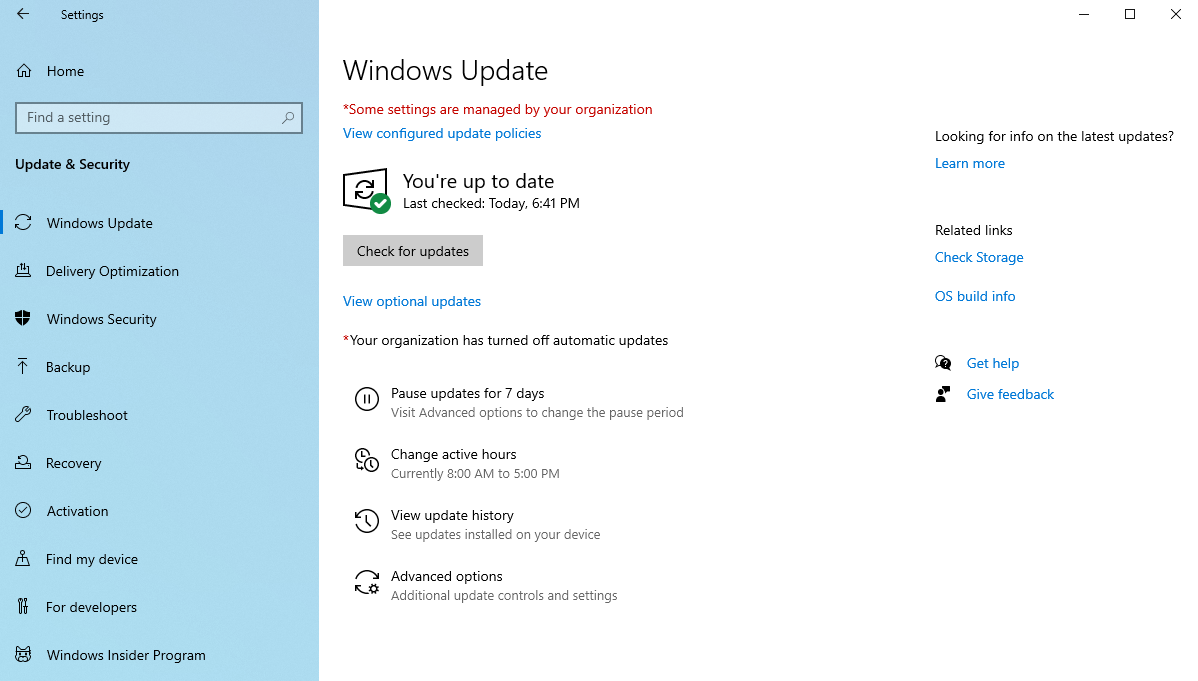The image size is (1198, 681).
Task: Select Pause updates for 7 days
Action: point(520,402)
